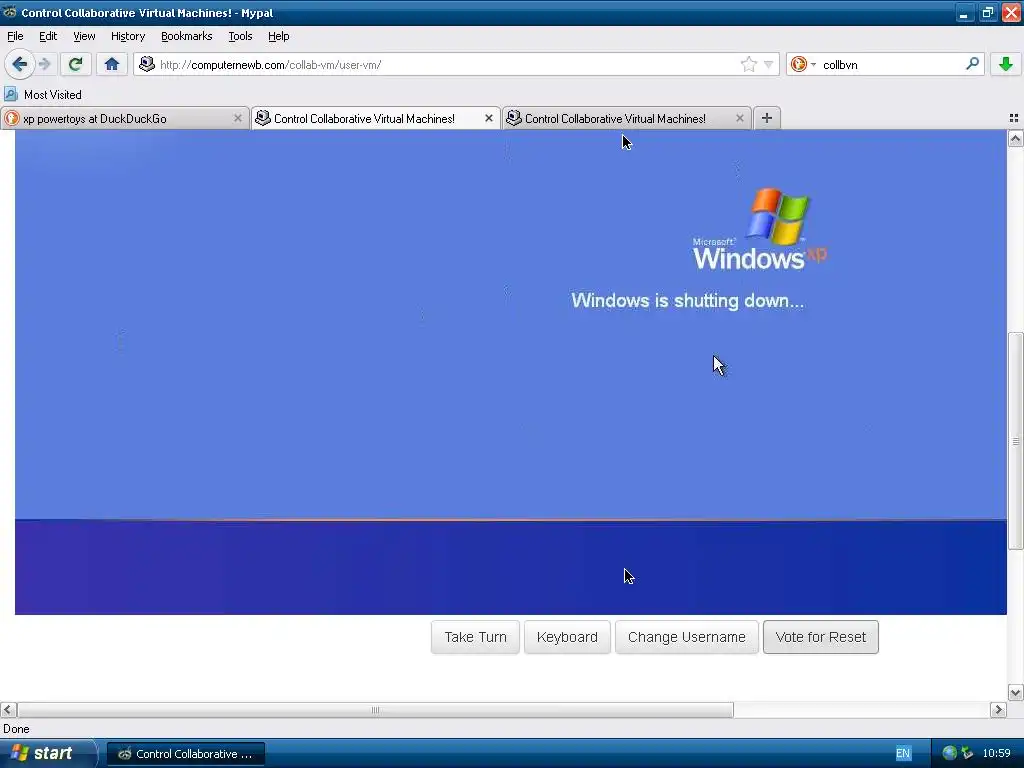Image resolution: width=1024 pixels, height=768 pixels.
Task: Restore down the Mypal browser window
Action: click(x=987, y=12)
